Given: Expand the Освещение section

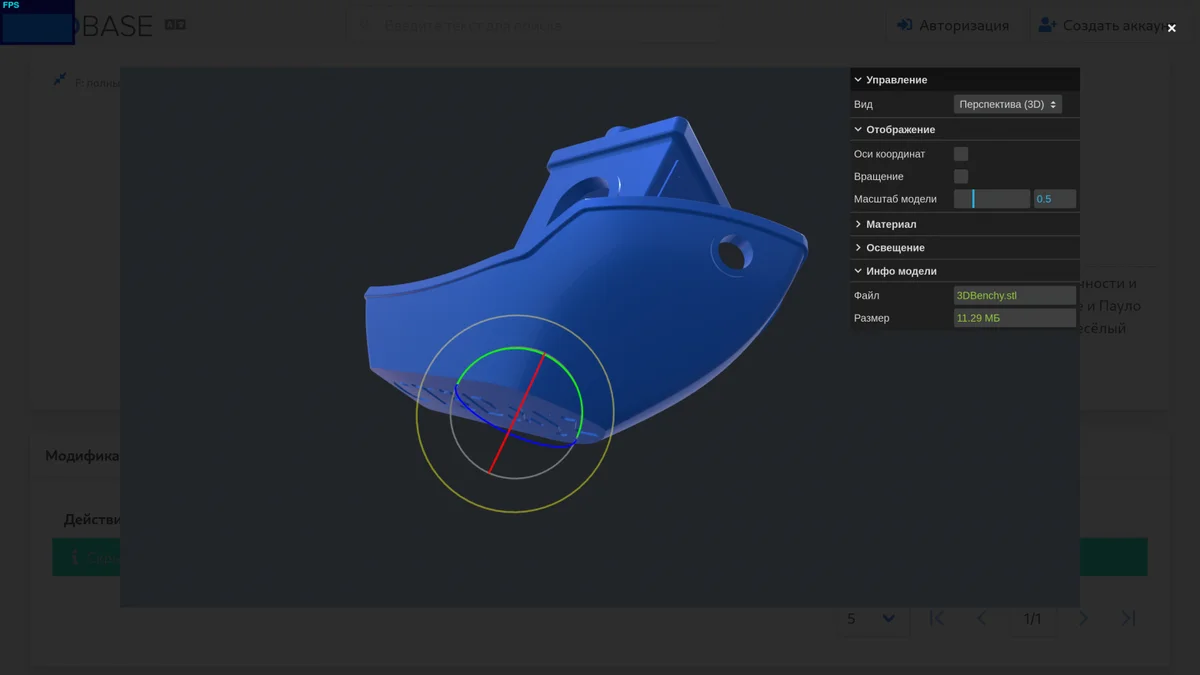Looking at the screenshot, I should (x=965, y=248).
